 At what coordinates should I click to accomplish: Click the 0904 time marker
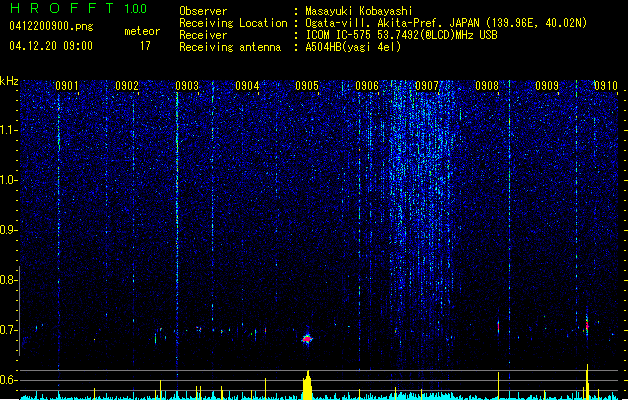point(247,86)
